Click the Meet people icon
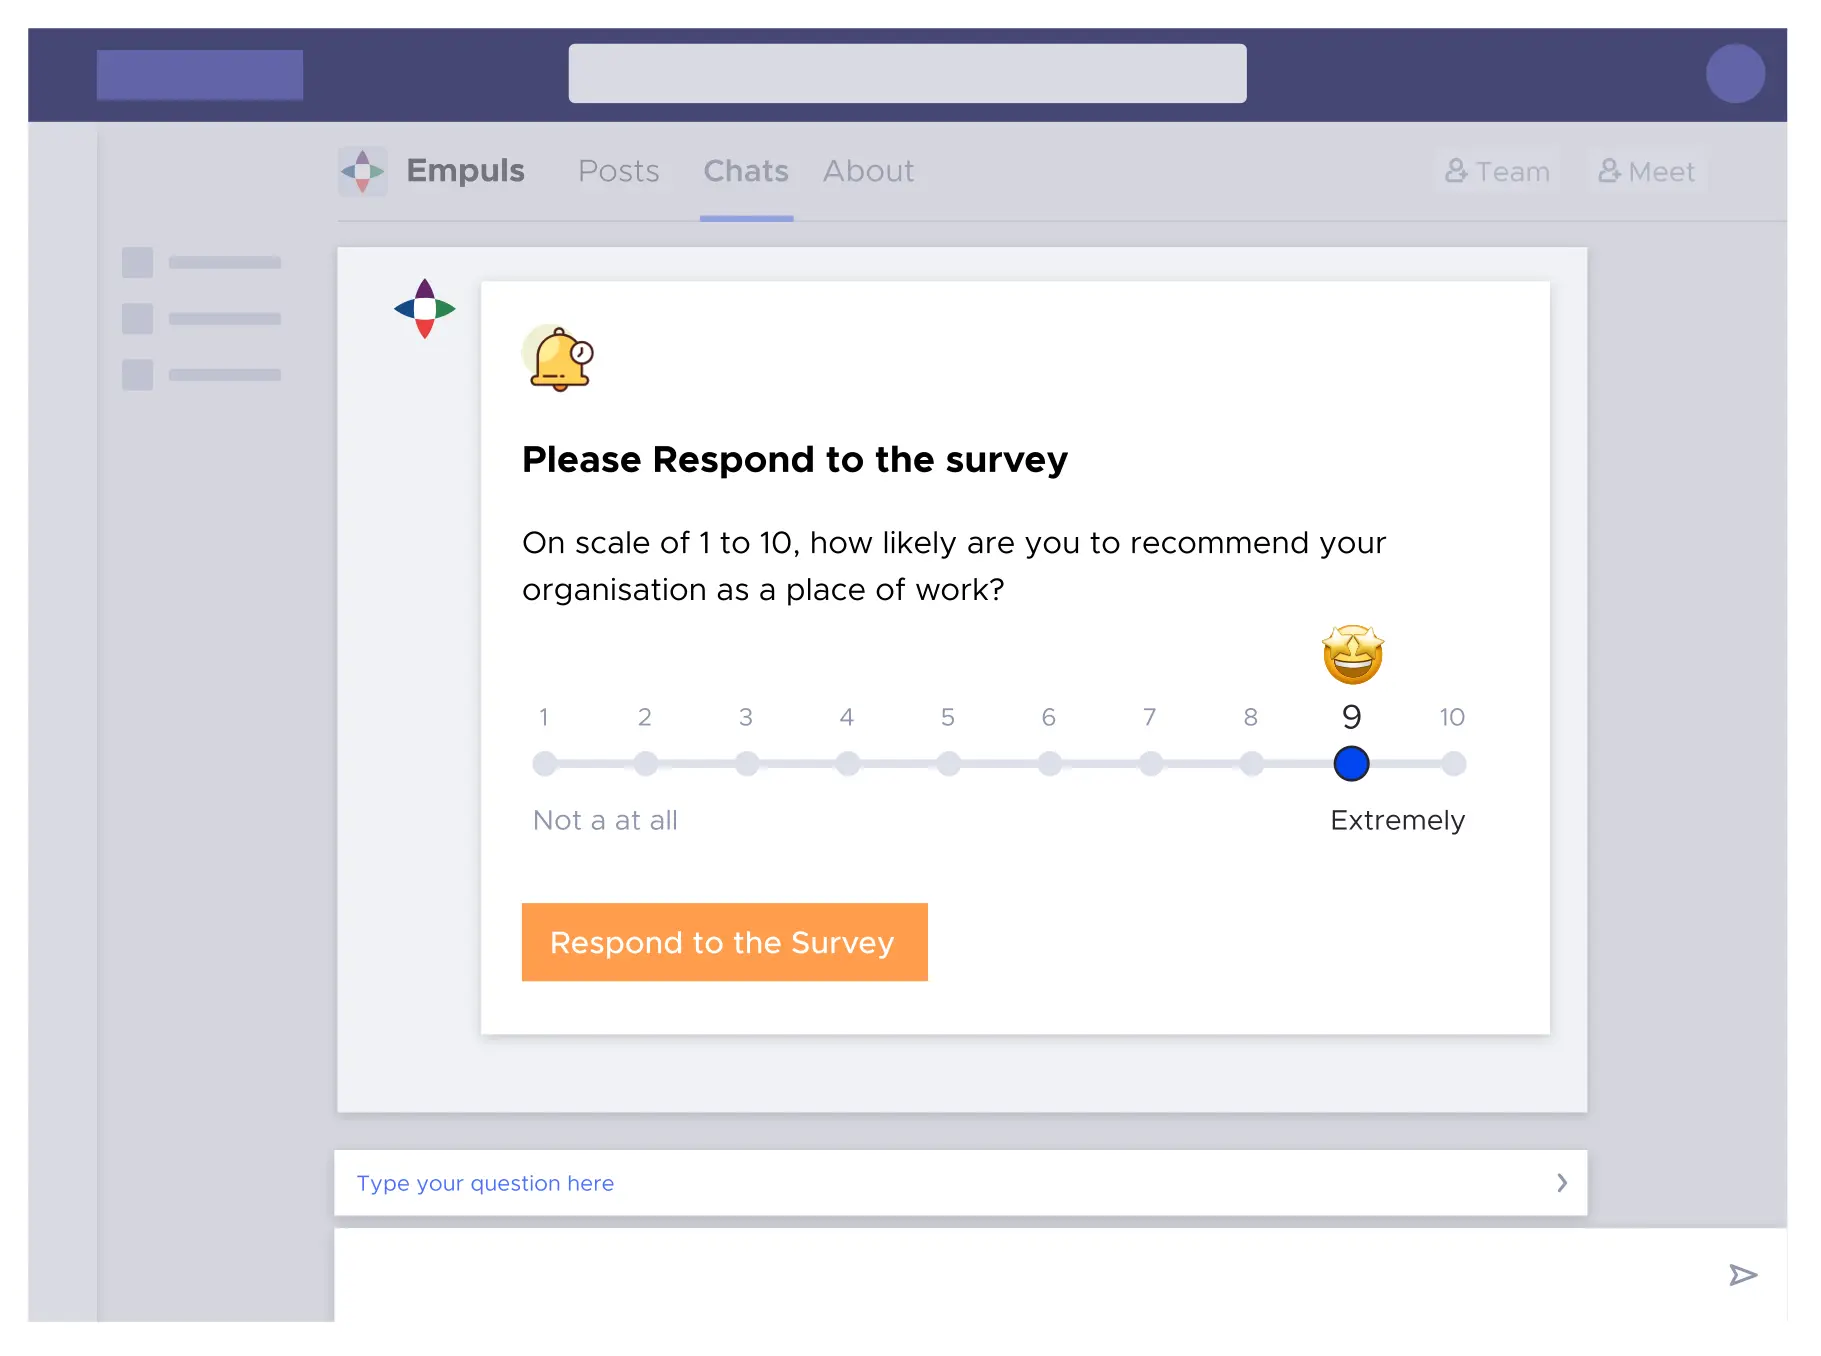The height and width of the screenshot is (1356, 1821). pyautogui.click(x=1608, y=171)
